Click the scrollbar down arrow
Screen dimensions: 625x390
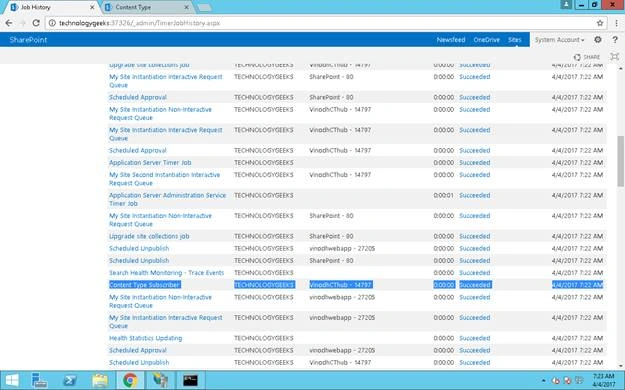[620, 366]
